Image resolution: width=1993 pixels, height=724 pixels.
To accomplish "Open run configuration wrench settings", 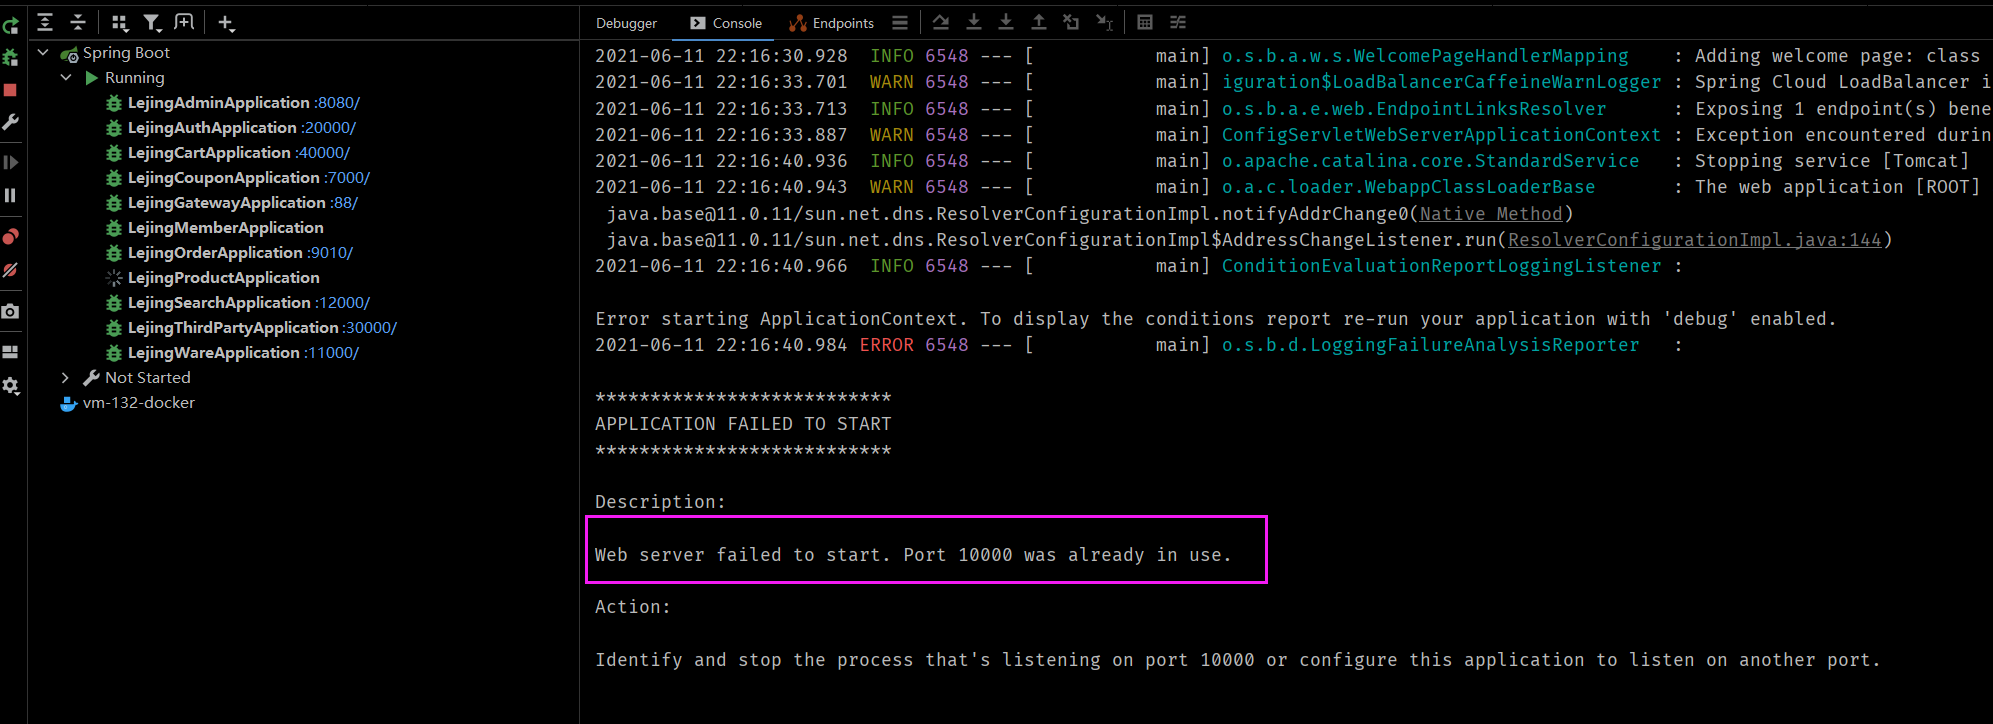I will [10, 122].
